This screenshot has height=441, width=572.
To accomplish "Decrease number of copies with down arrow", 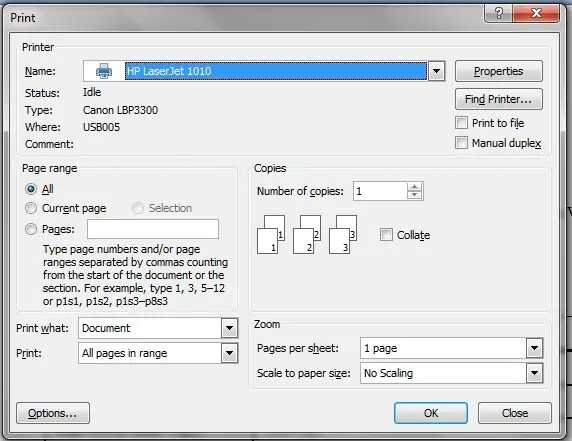I will pos(414,195).
